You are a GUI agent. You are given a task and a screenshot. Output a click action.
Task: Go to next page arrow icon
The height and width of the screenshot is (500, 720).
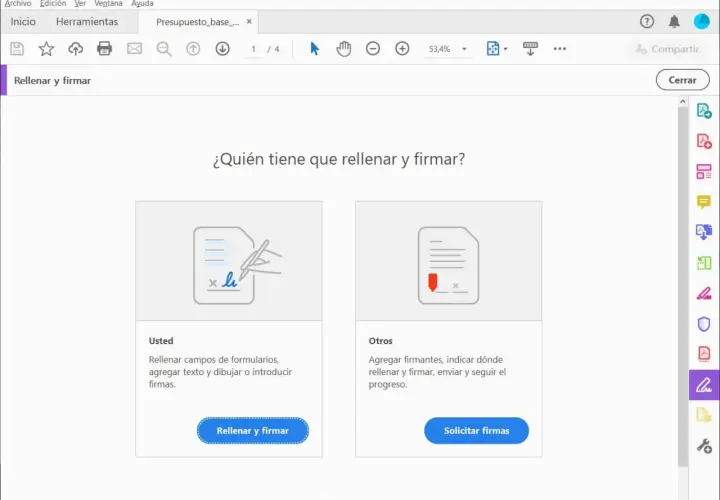(223, 49)
